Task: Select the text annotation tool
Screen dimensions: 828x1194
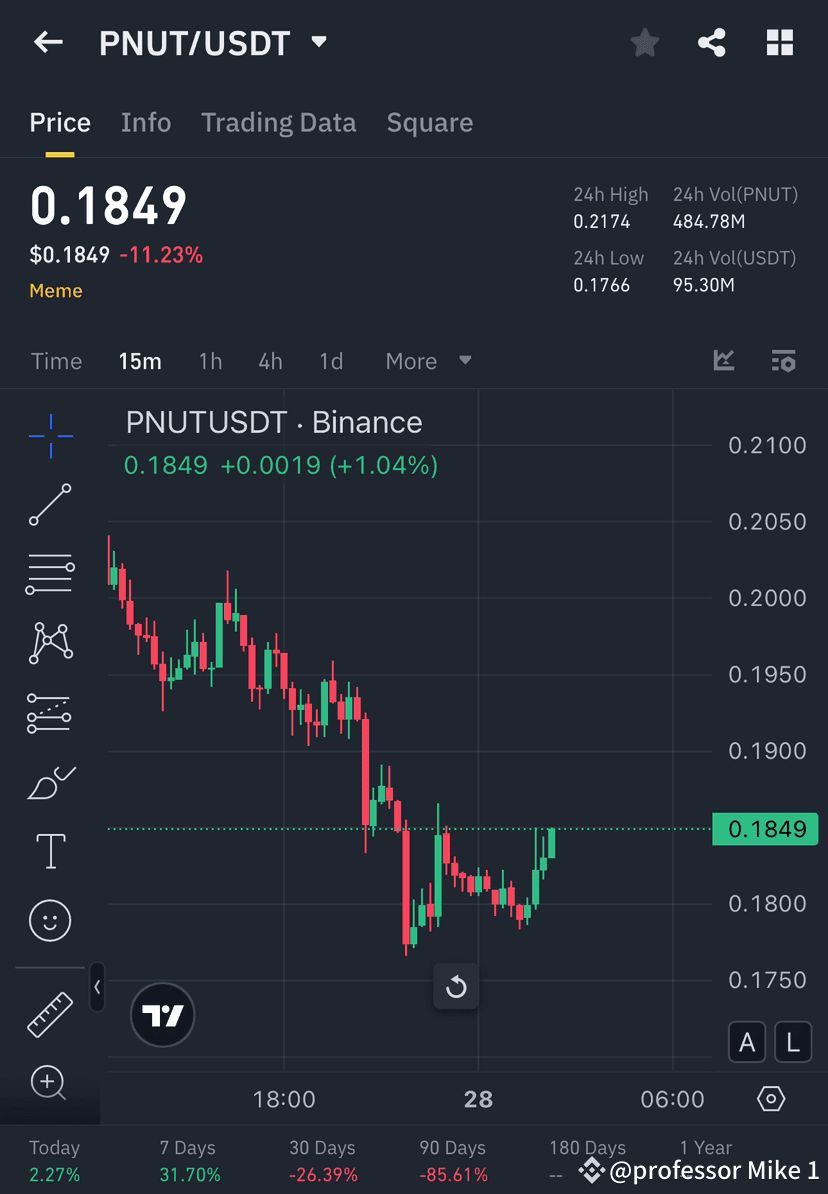Action: (50, 850)
